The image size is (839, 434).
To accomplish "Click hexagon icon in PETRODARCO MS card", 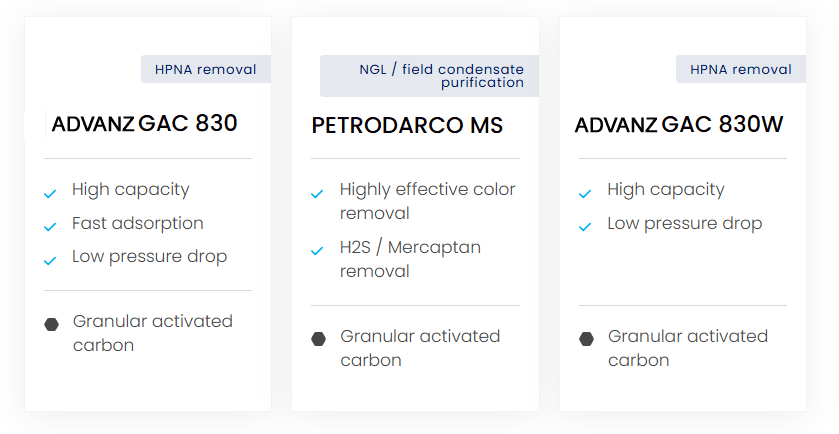I will coord(319,339).
